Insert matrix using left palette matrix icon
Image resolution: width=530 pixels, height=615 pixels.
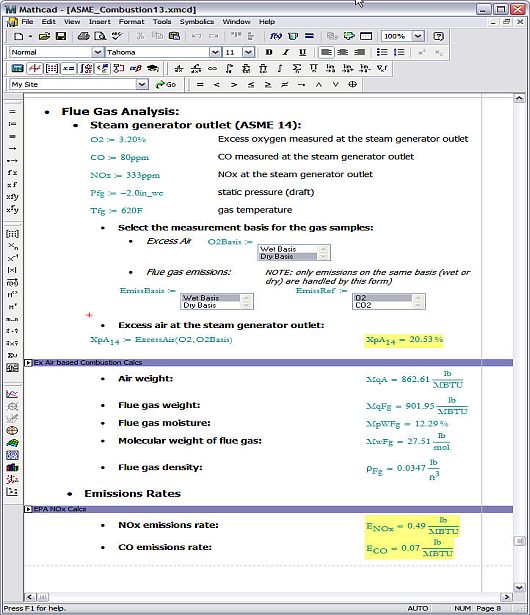click(12, 234)
